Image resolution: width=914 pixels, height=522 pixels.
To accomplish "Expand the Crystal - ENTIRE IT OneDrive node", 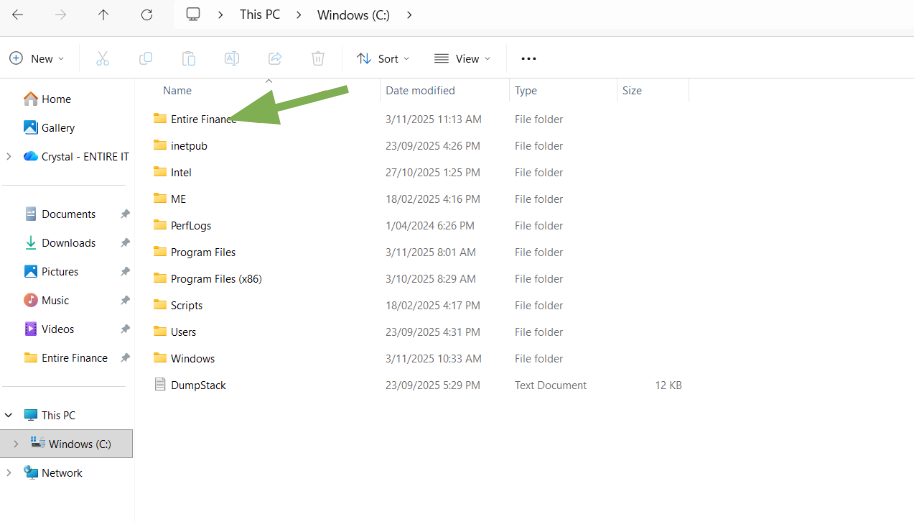I will coord(9,157).
